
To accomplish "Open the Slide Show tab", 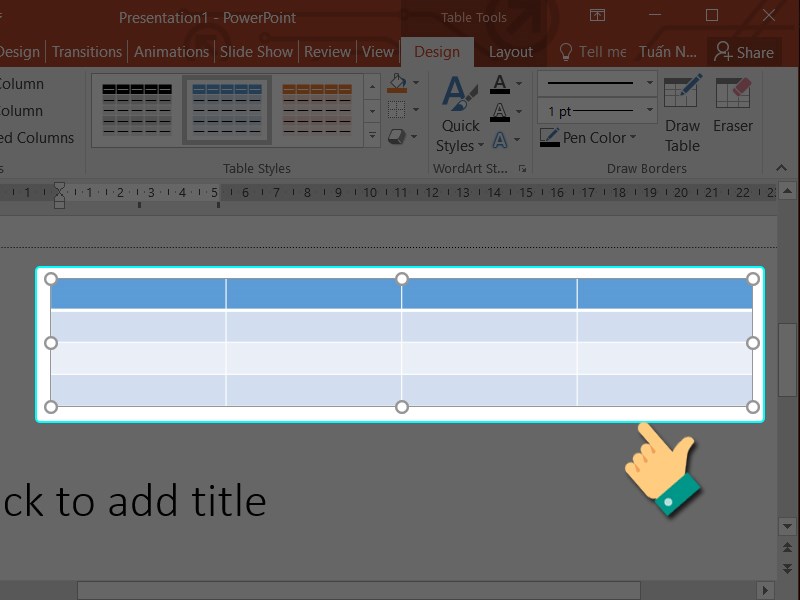I will click(x=257, y=52).
